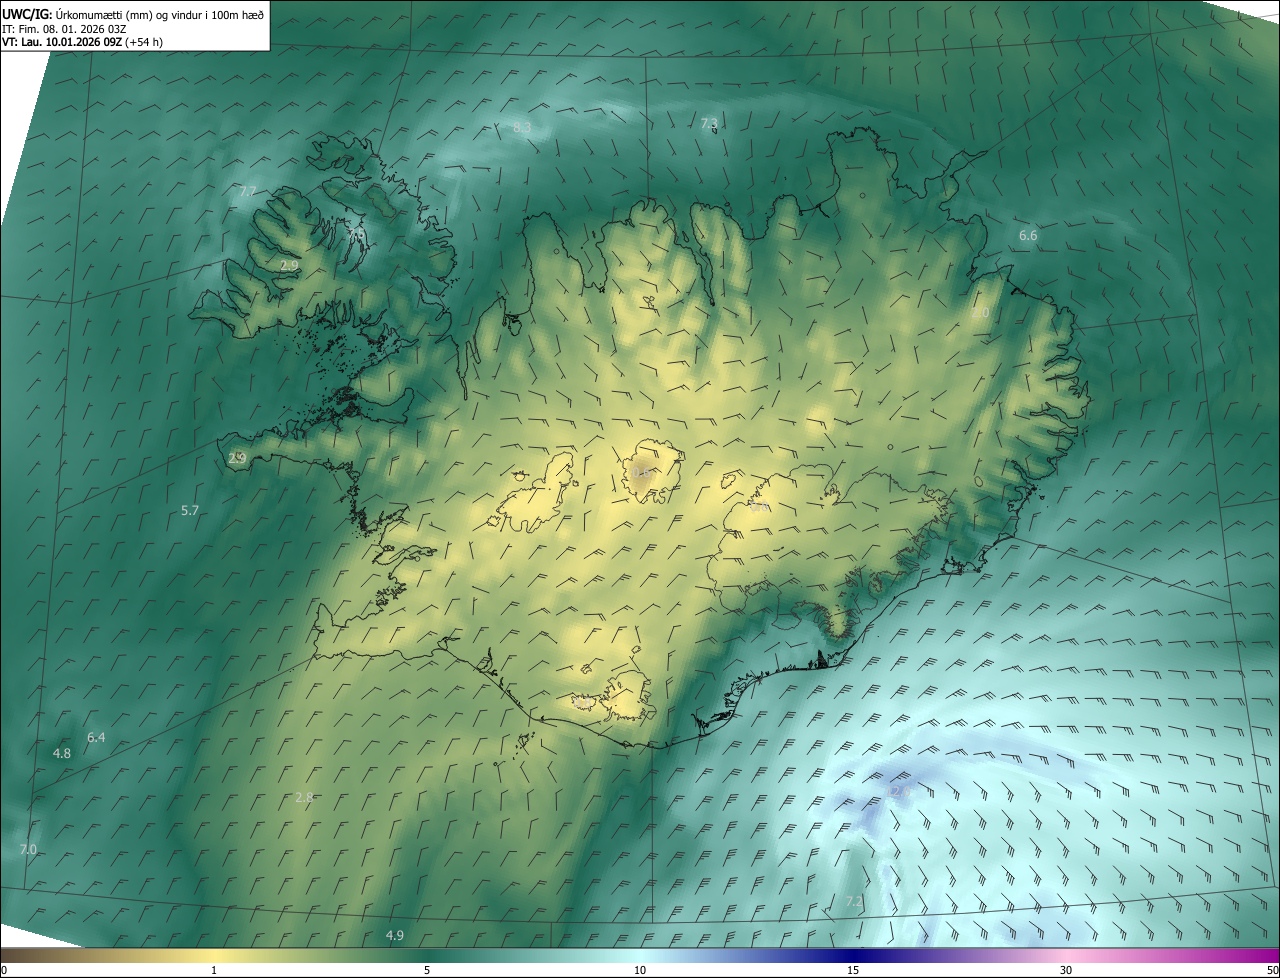1280x978 pixels.
Task: Click the 1 tick on the color scale
Action: pyautogui.click(x=214, y=971)
